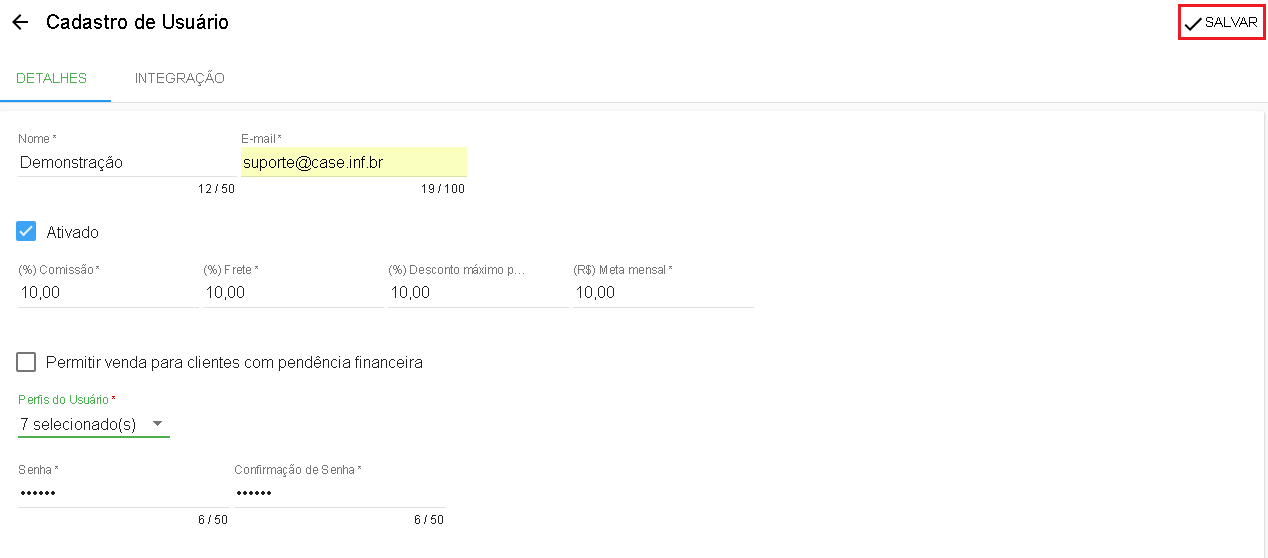Click the Confirmação de Senha field
The image size is (1268, 558).
tap(338, 493)
